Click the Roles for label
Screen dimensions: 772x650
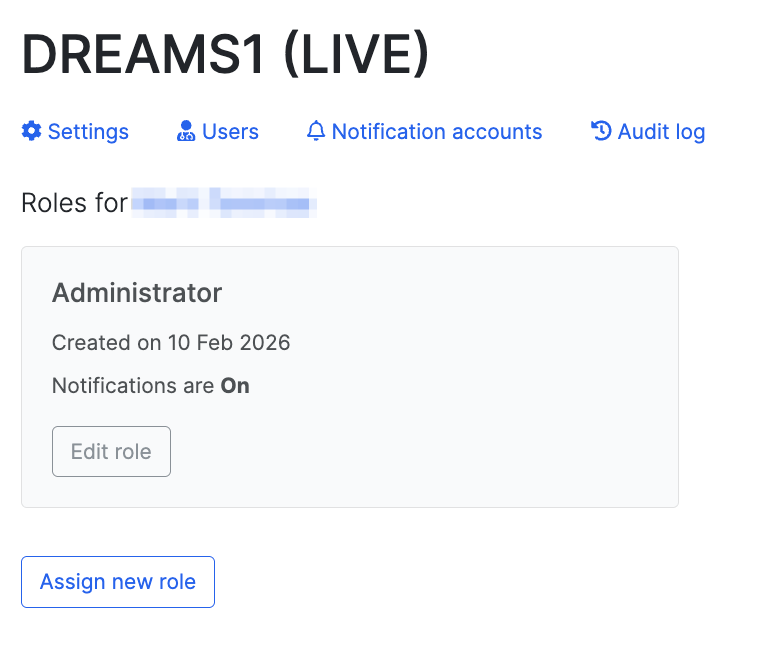pos(74,203)
